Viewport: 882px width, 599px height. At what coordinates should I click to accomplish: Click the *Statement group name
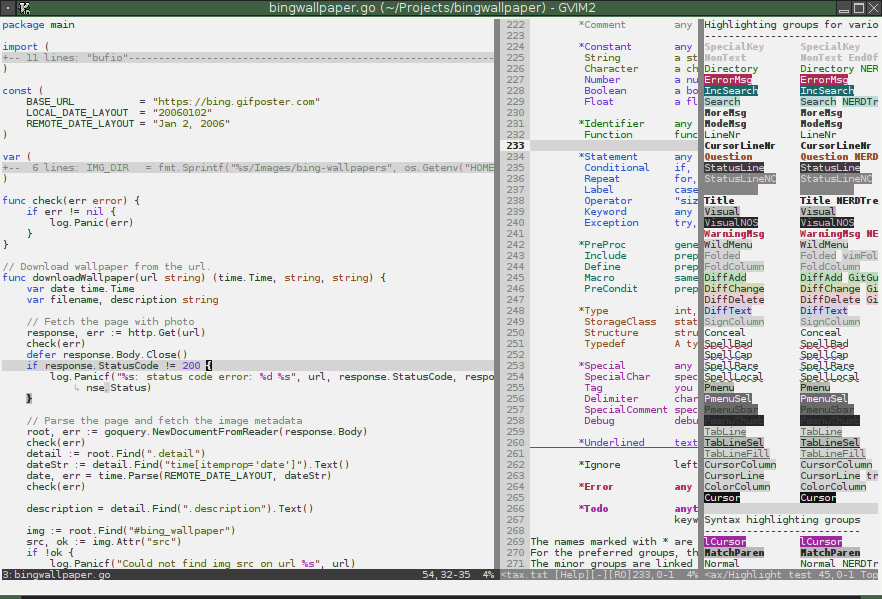tap(608, 157)
